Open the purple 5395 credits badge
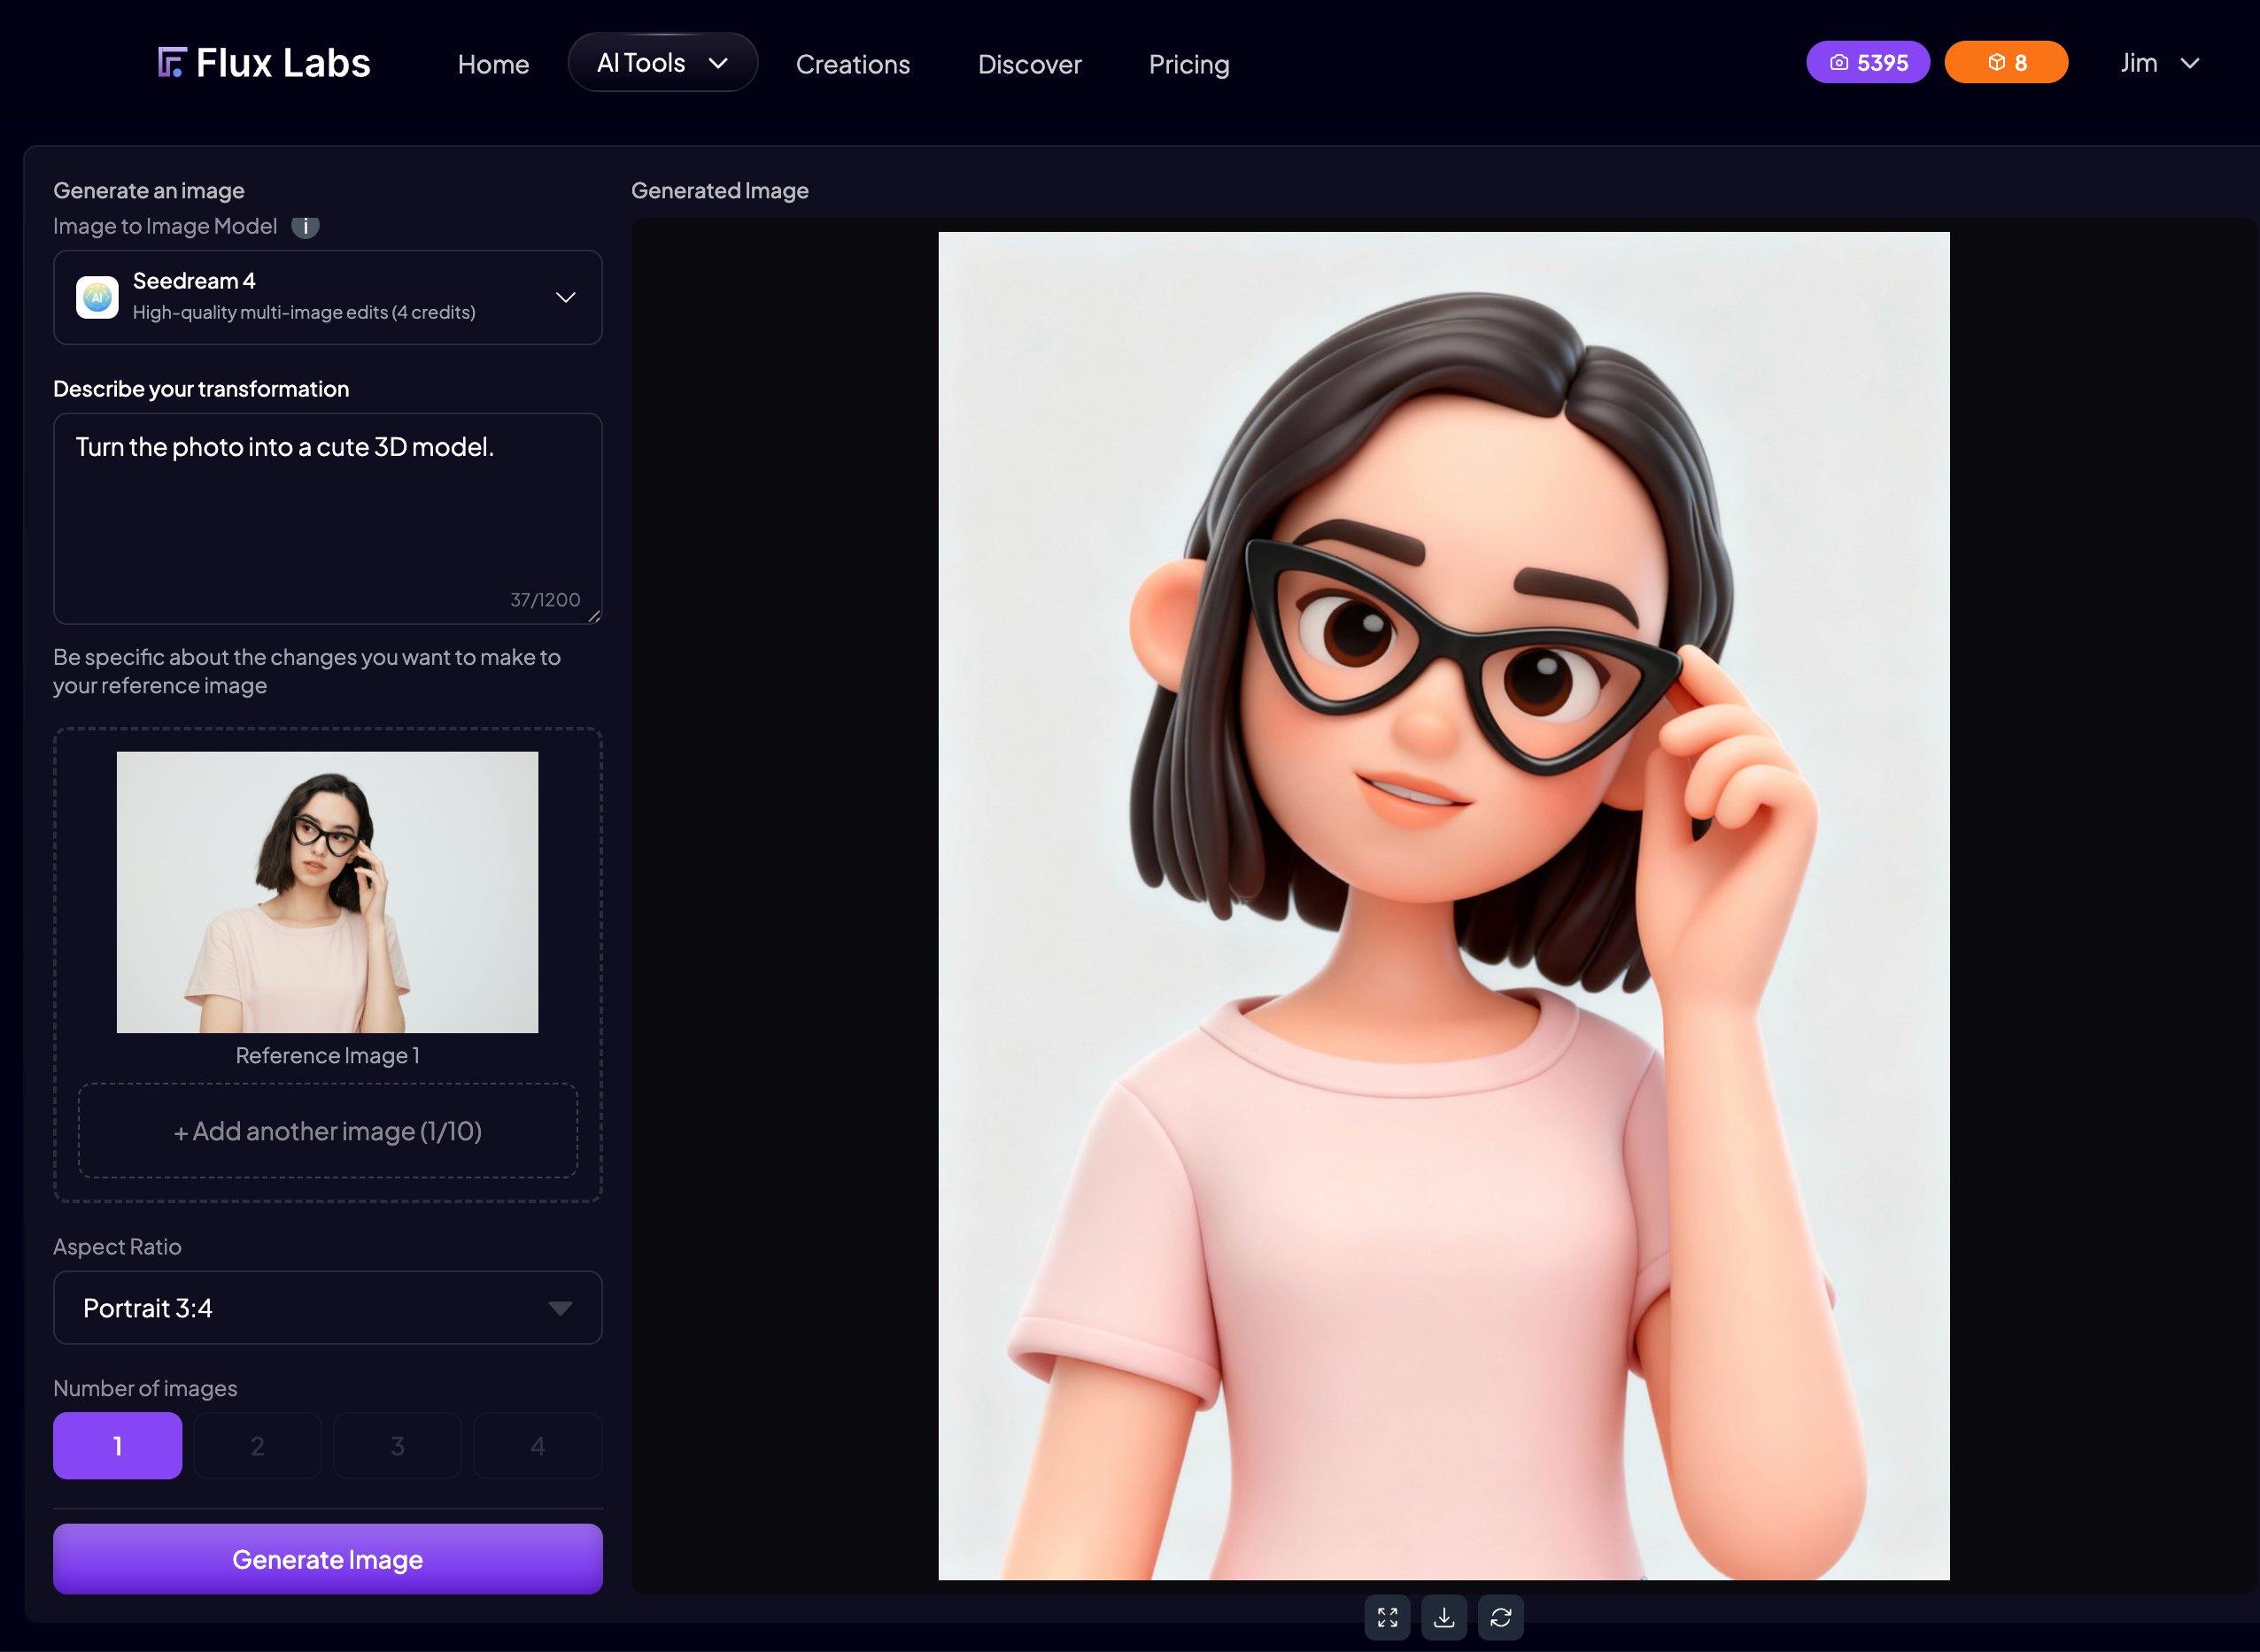Viewport: 2260px width, 1652px height. [x=1867, y=63]
